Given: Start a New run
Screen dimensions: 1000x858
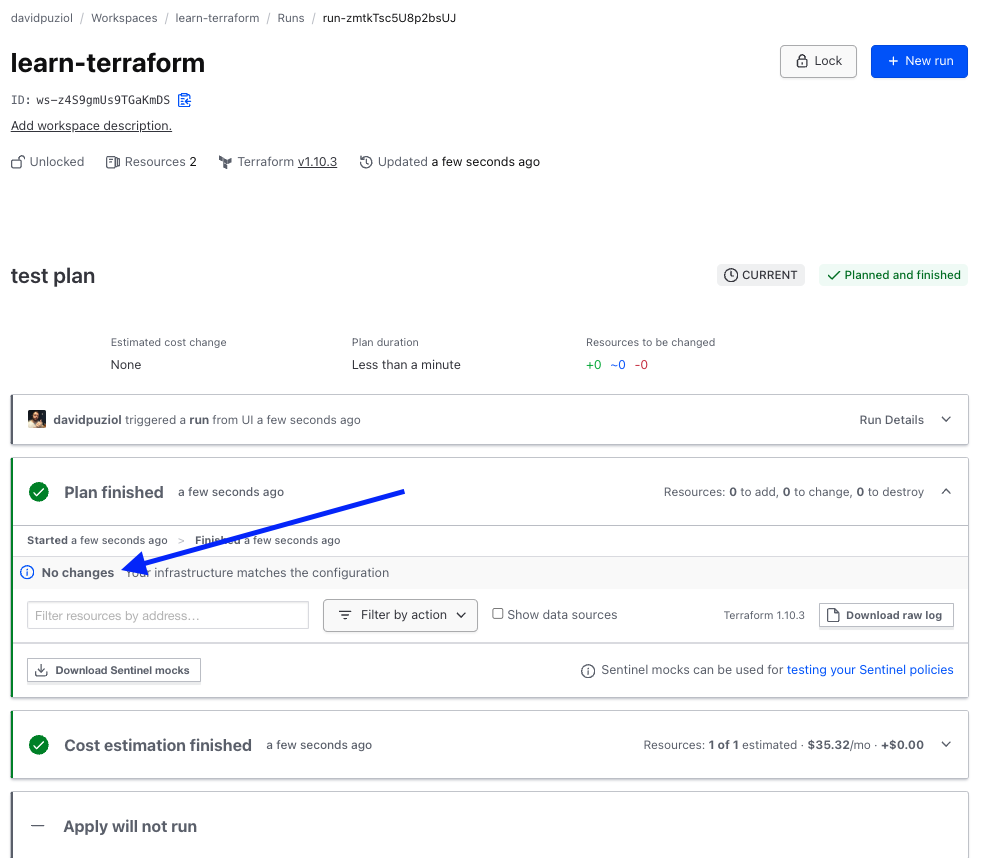Looking at the screenshot, I should (919, 61).
